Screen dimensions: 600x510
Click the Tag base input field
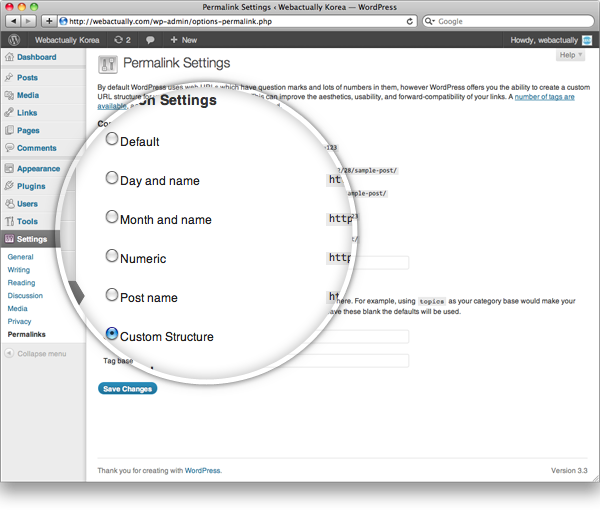coord(344,361)
